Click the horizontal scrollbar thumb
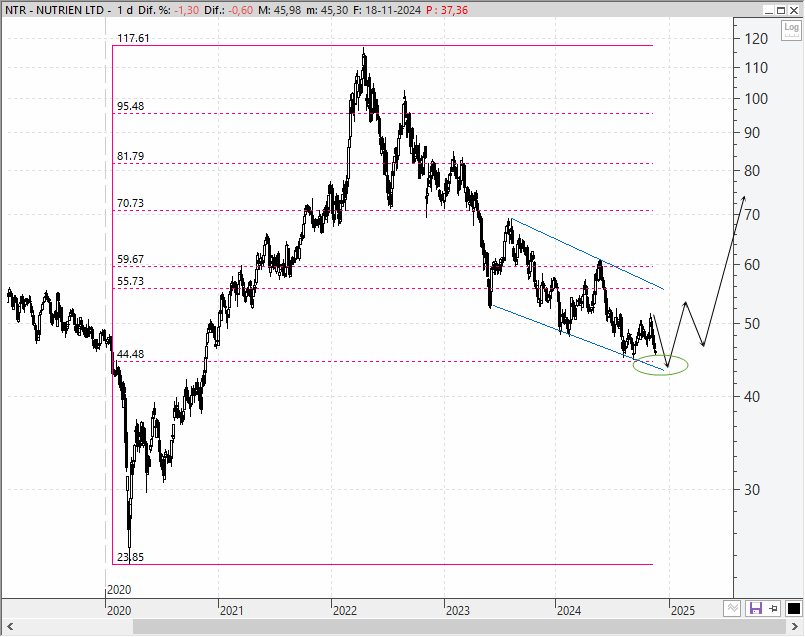Image resolution: width=805 pixels, height=637 pixels. [x=460, y=627]
